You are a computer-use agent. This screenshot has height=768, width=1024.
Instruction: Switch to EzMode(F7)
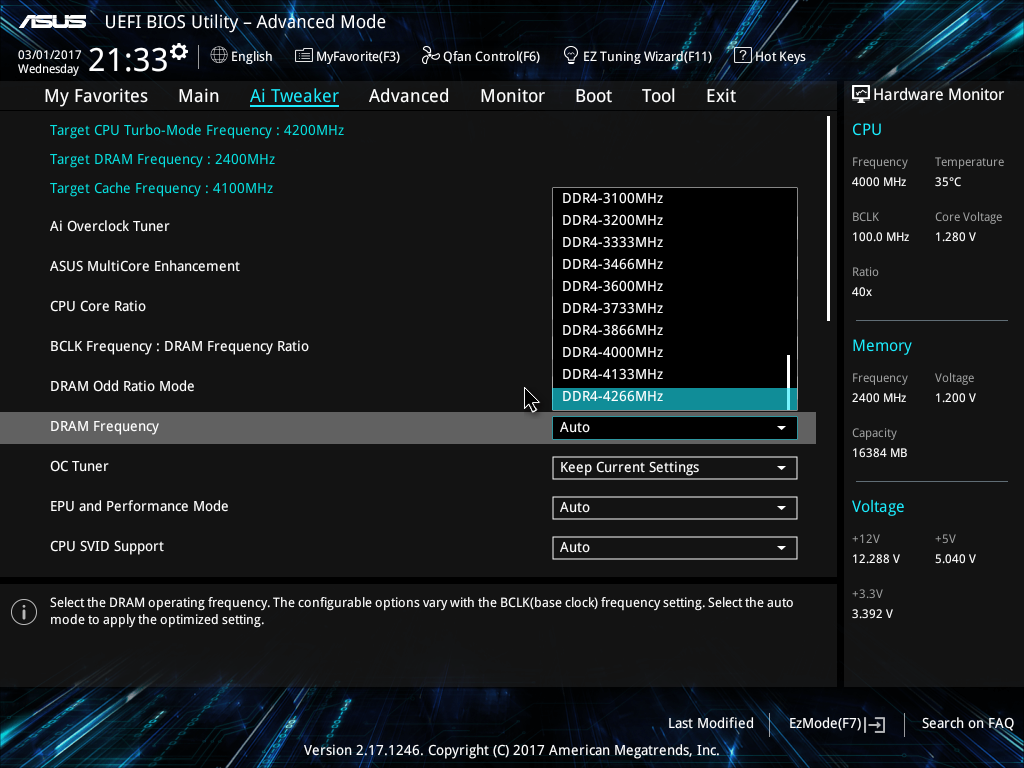[837, 724]
